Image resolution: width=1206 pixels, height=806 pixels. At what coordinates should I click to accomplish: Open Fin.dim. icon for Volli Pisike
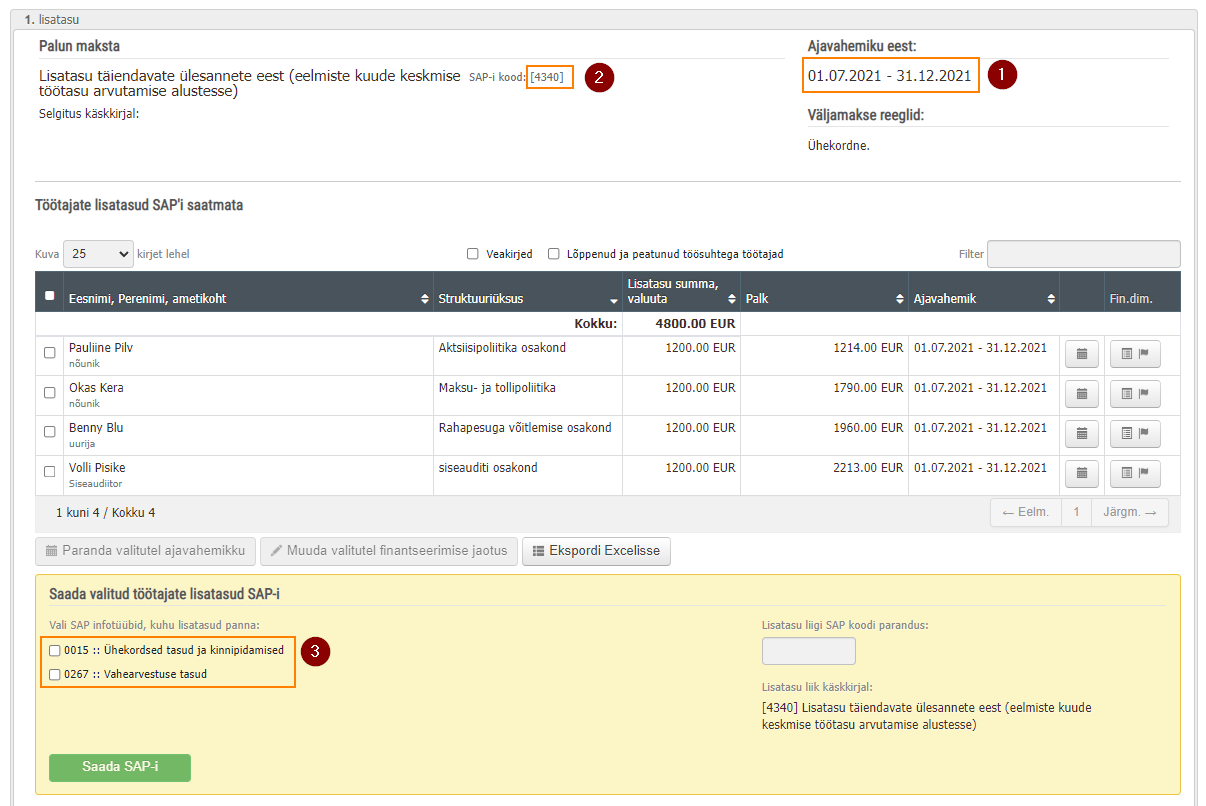(1135, 474)
